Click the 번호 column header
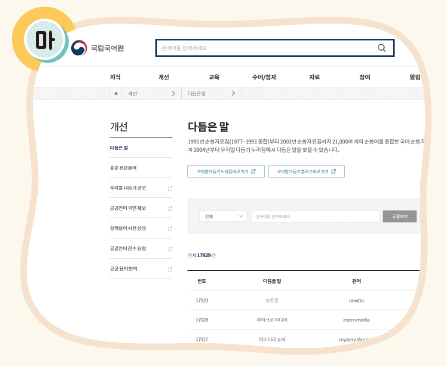Screen dimensions: 447x366 pos(201,281)
